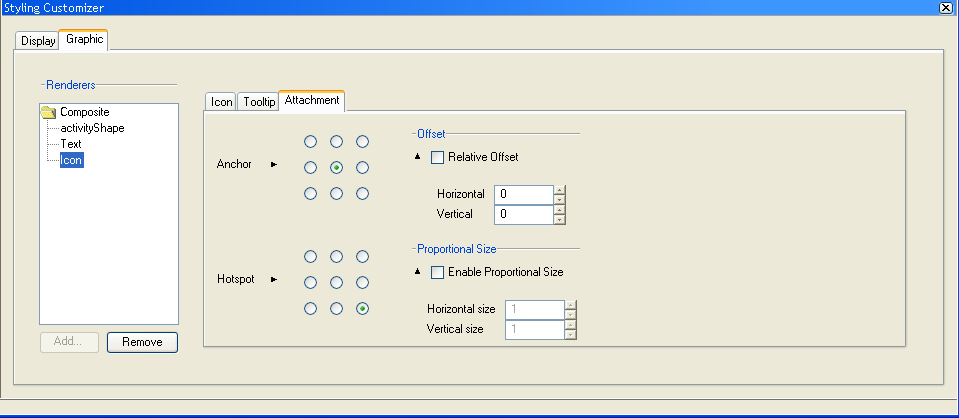Select top-left Anchor radio button
The width and height of the screenshot is (959, 418).
[311, 142]
